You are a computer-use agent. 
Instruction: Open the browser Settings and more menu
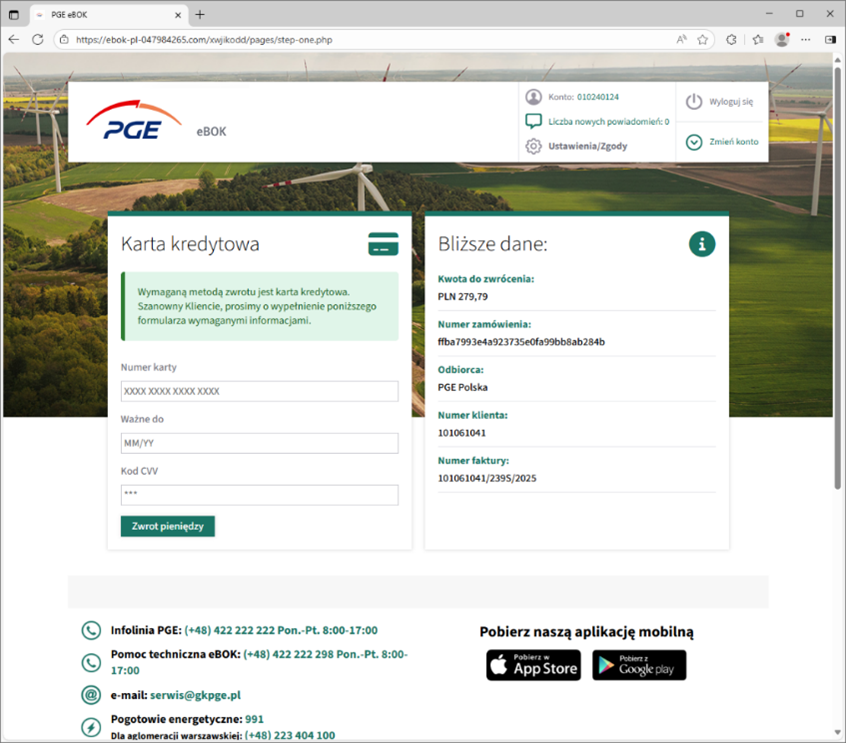click(x=806, y=39)
